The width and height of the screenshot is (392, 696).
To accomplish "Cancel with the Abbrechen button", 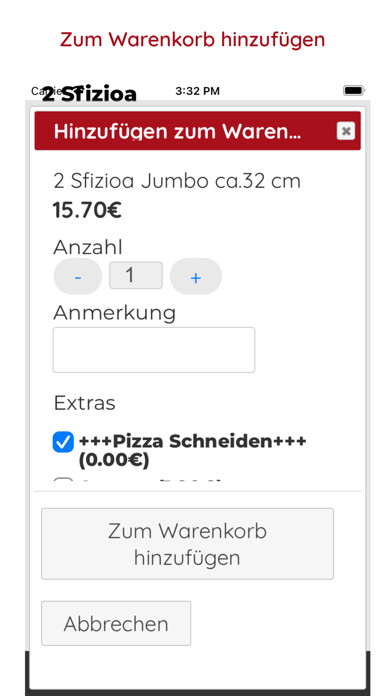I will click(x=116, y=623).
